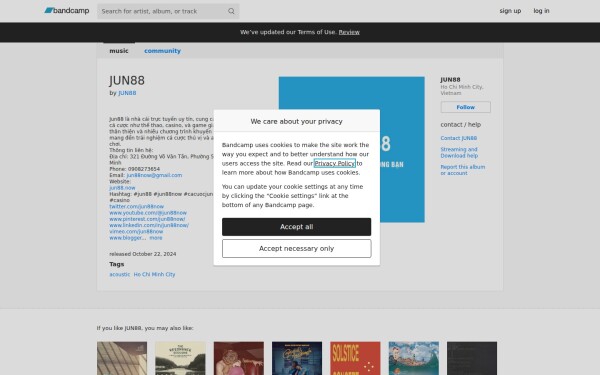Select the acoustic tag
The width and height of the screenshot is (600, 375).
[x=119, y=274]
